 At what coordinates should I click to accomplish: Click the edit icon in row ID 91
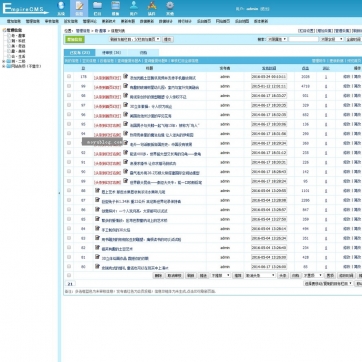126,162
